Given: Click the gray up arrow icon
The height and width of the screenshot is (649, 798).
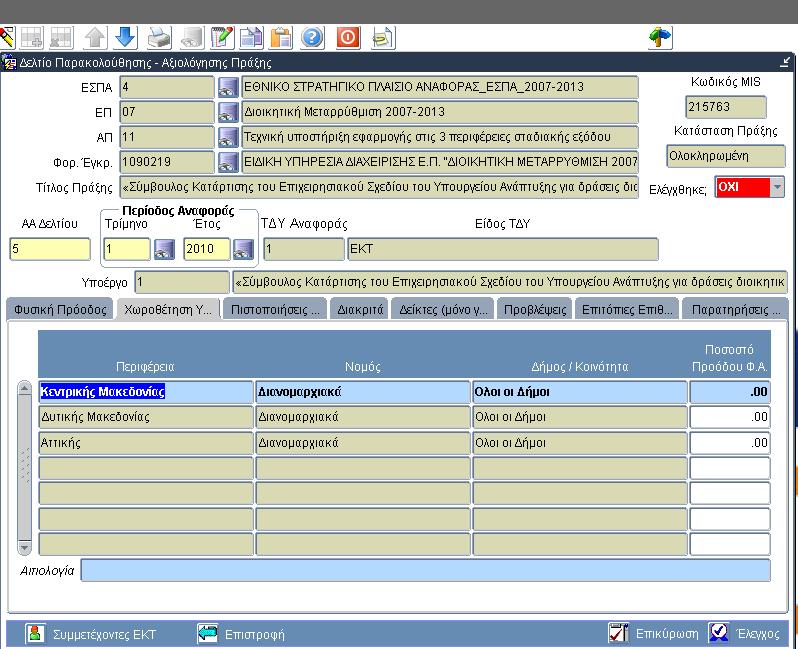Looking at the screenshot, I should [95, 38].
